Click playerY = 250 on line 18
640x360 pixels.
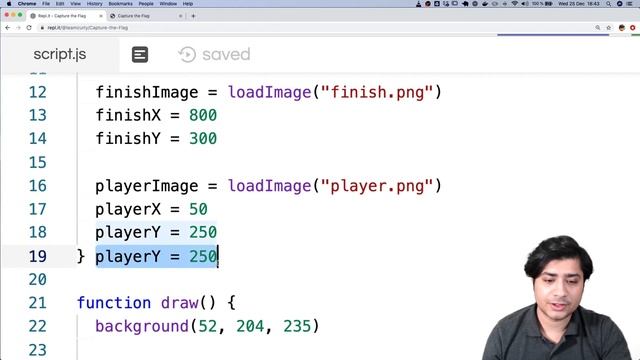[156, 233]
